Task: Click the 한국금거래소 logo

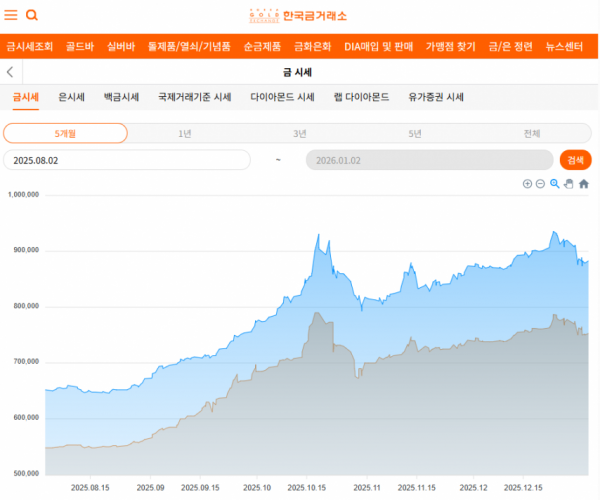Action: [298, 15]
